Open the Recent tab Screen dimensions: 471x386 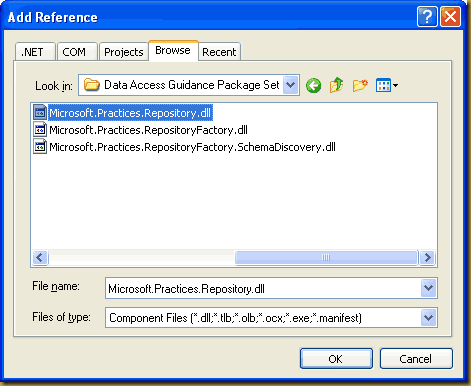[x=219, y=52]
